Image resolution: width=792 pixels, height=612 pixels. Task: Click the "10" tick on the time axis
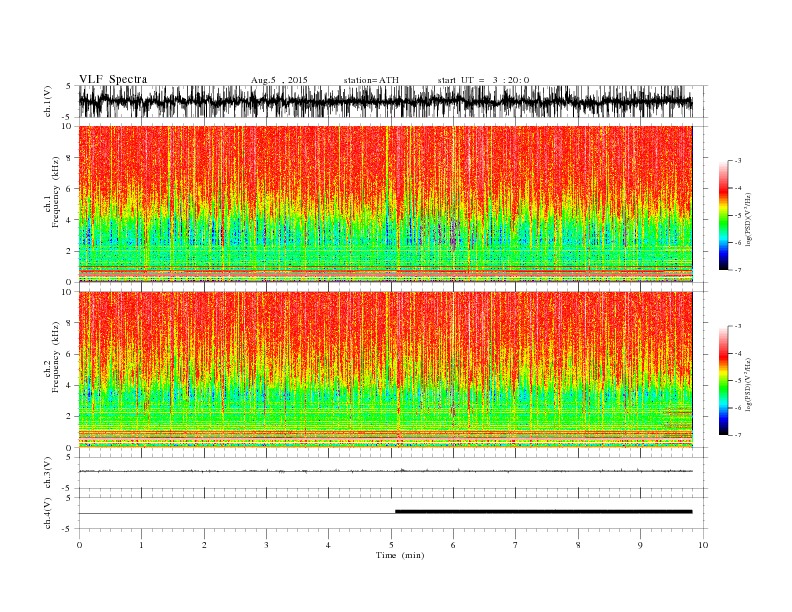(x=703, y=545)
